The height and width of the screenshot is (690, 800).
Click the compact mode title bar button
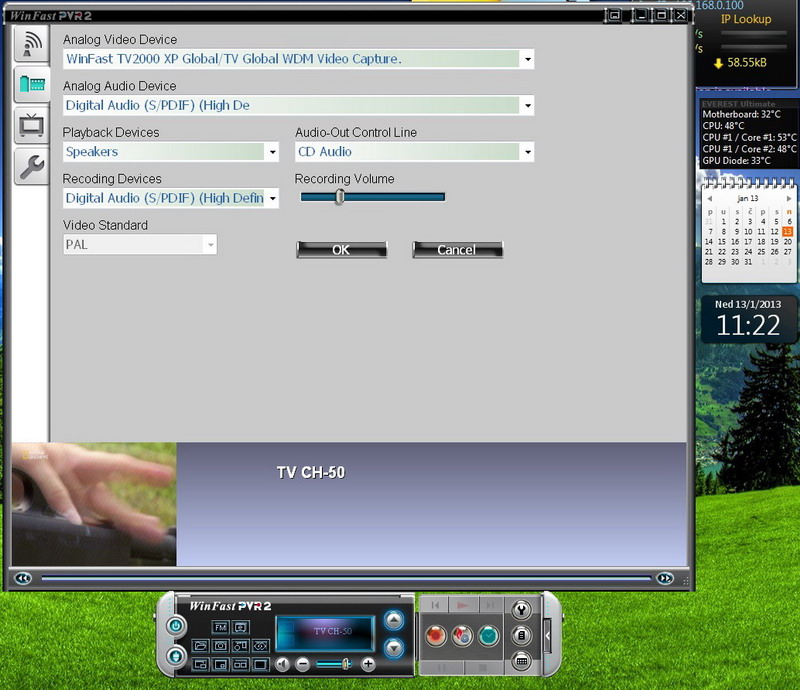614,15
